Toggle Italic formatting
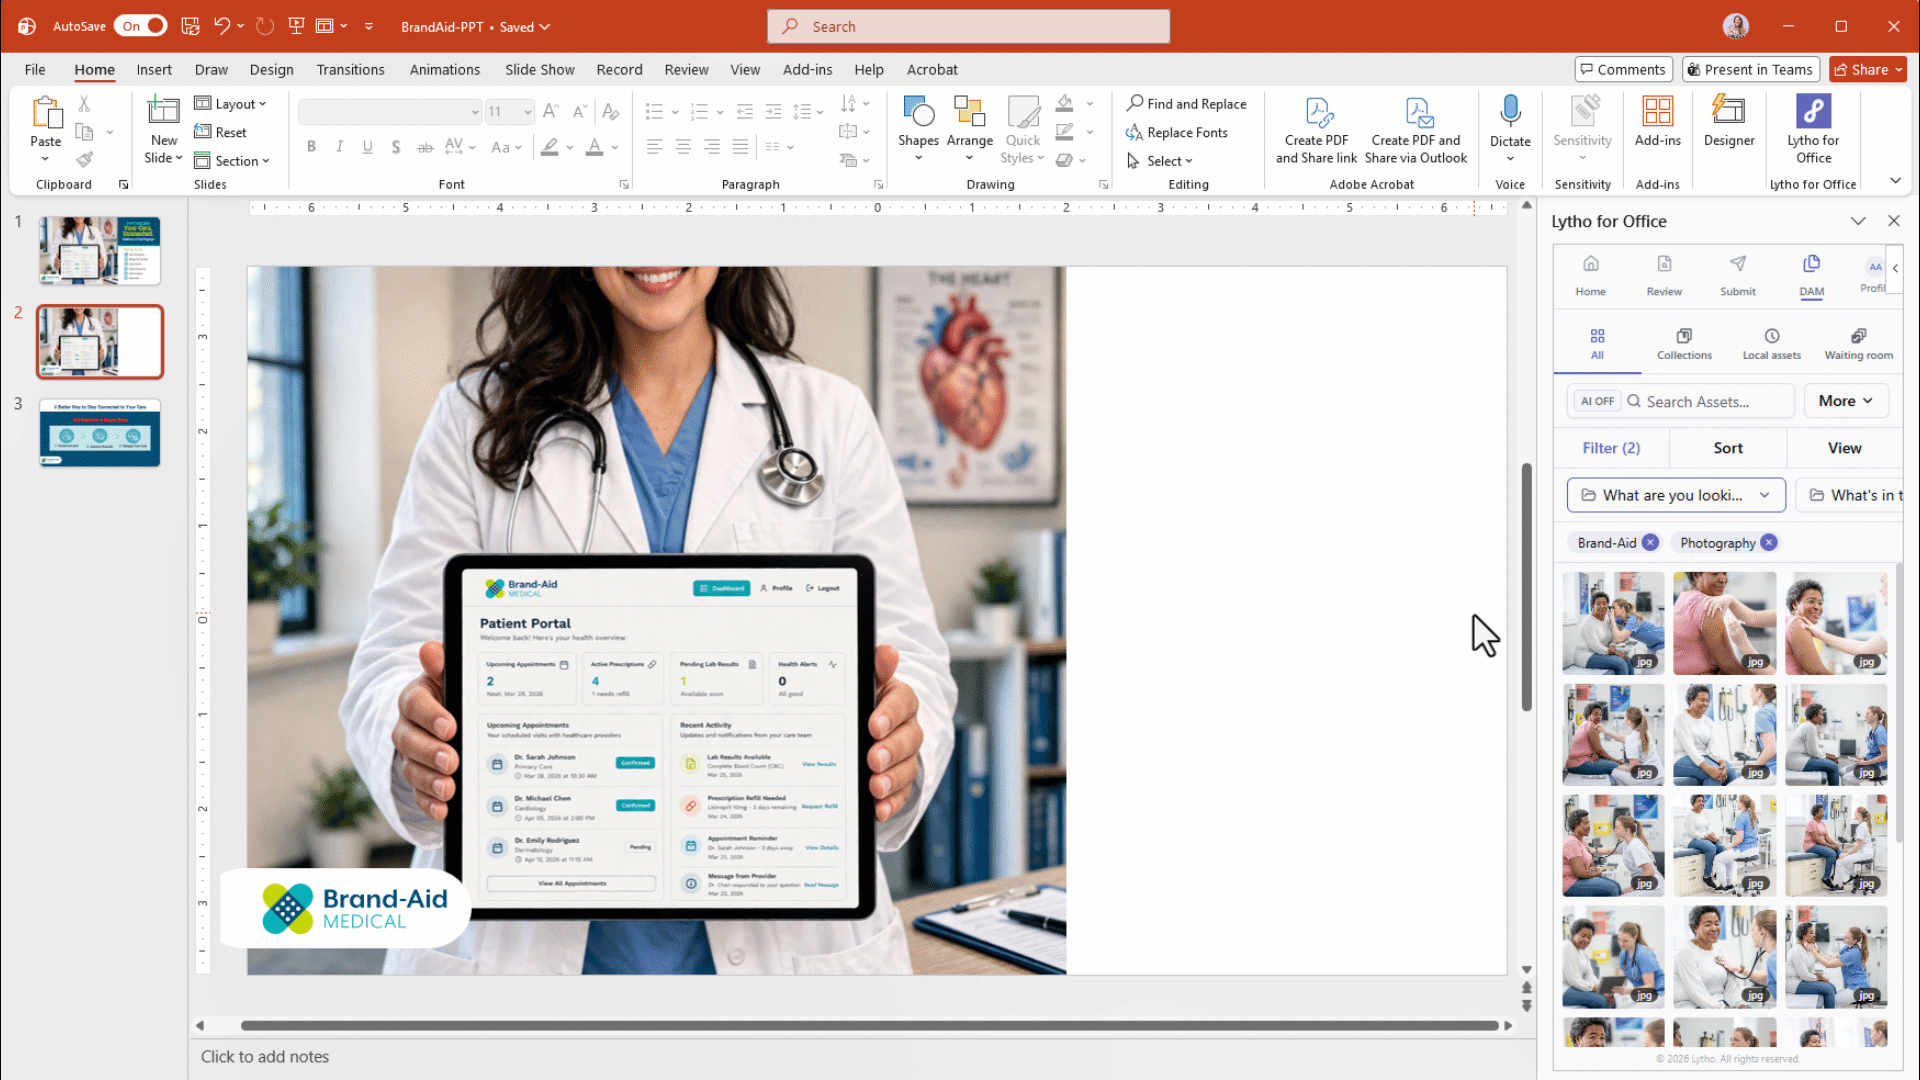Screen dimensions: 1920x1080 click(x=339, y=147)
